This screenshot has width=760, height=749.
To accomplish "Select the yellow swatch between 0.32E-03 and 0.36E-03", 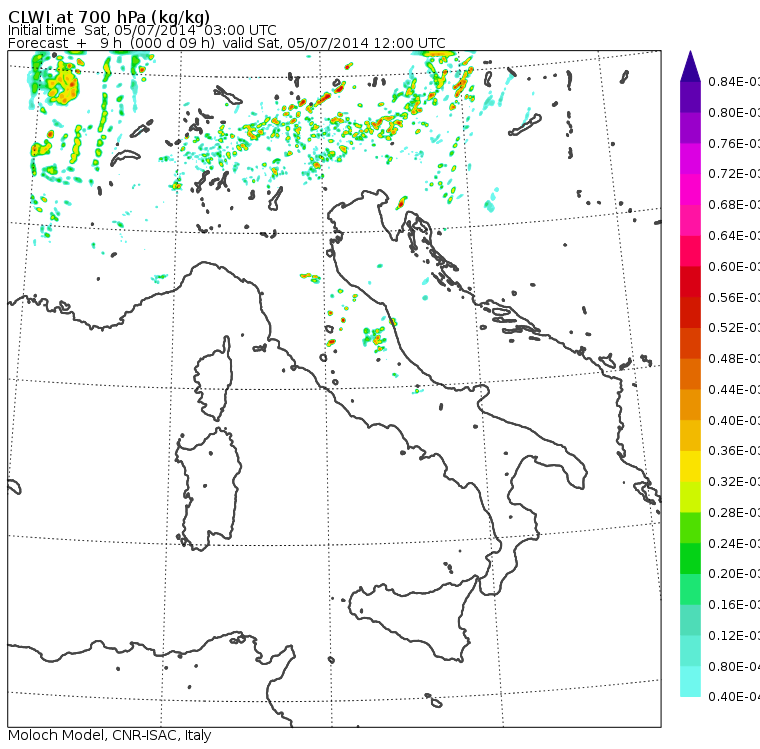I will point(690,466).
